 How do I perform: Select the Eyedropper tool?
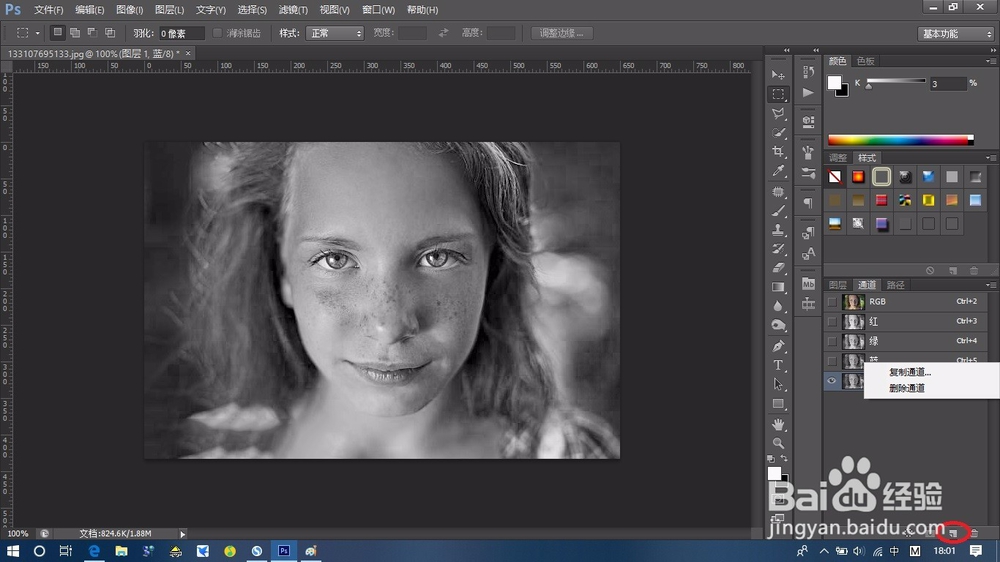(x=778, y=171)
